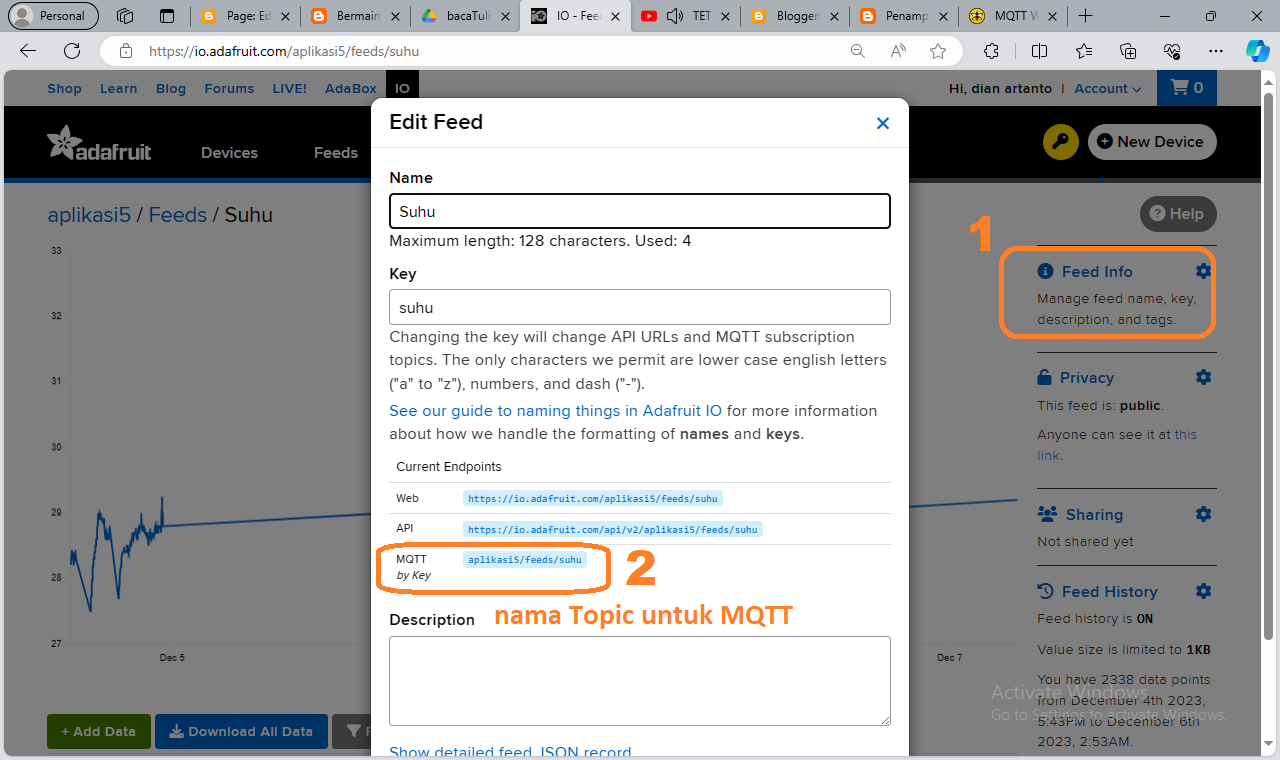Open the Feed Info settings gear
The image size is (1280, 760).
[x=1203, y=271]
